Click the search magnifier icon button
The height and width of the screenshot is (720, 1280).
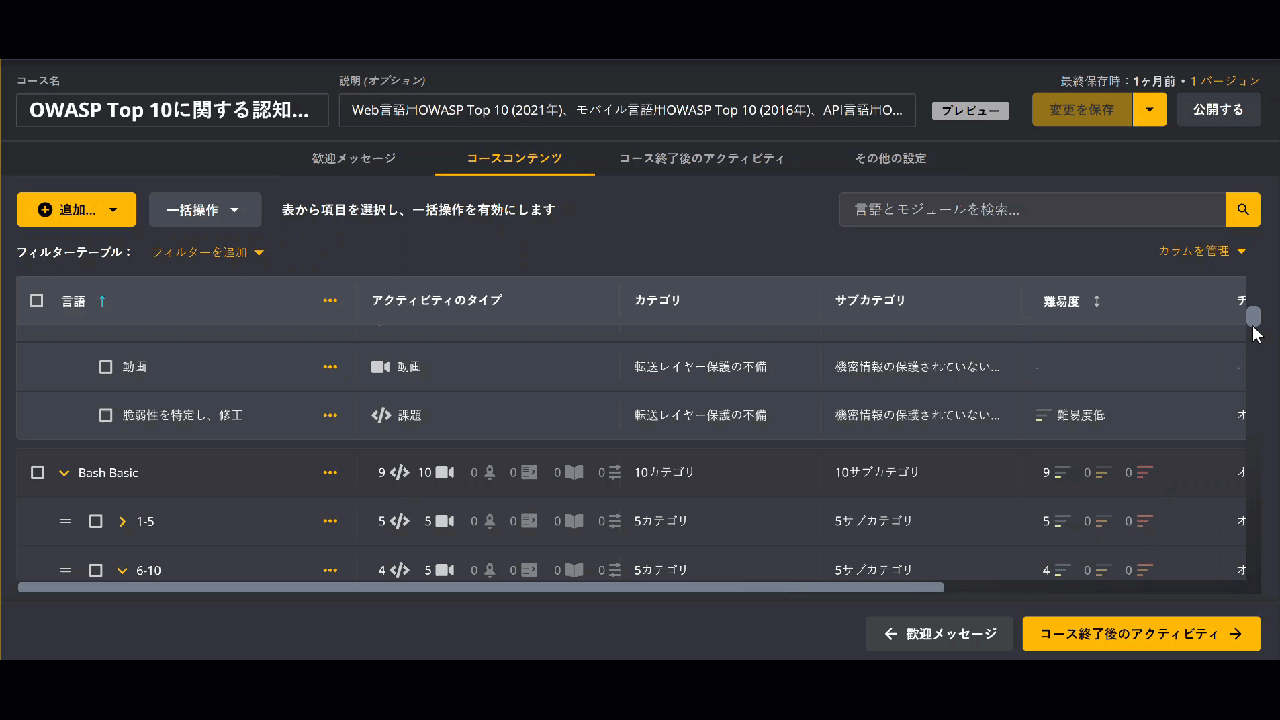[1243, 210]
